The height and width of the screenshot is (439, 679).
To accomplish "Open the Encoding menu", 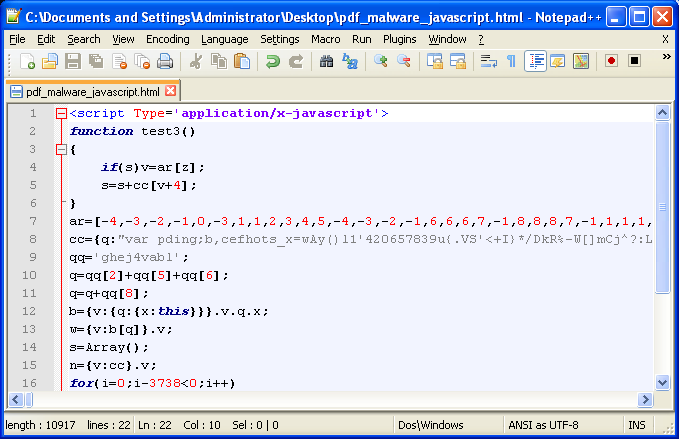I will [167, 39].
